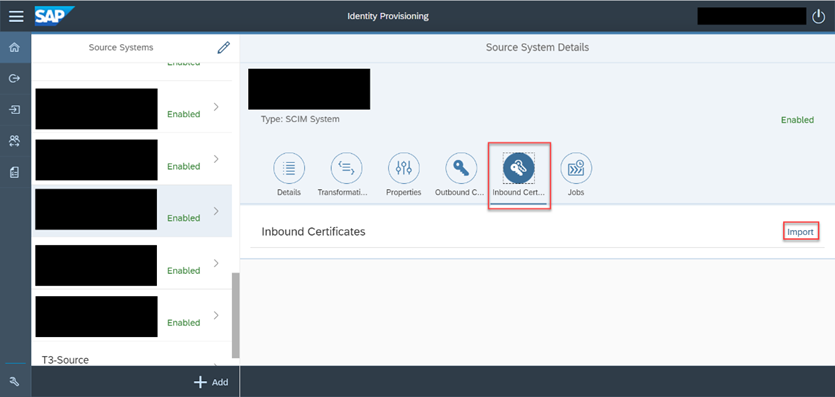Click the pencil edit icon
Viewport: 835px width, 397px height.
point(224,47)
